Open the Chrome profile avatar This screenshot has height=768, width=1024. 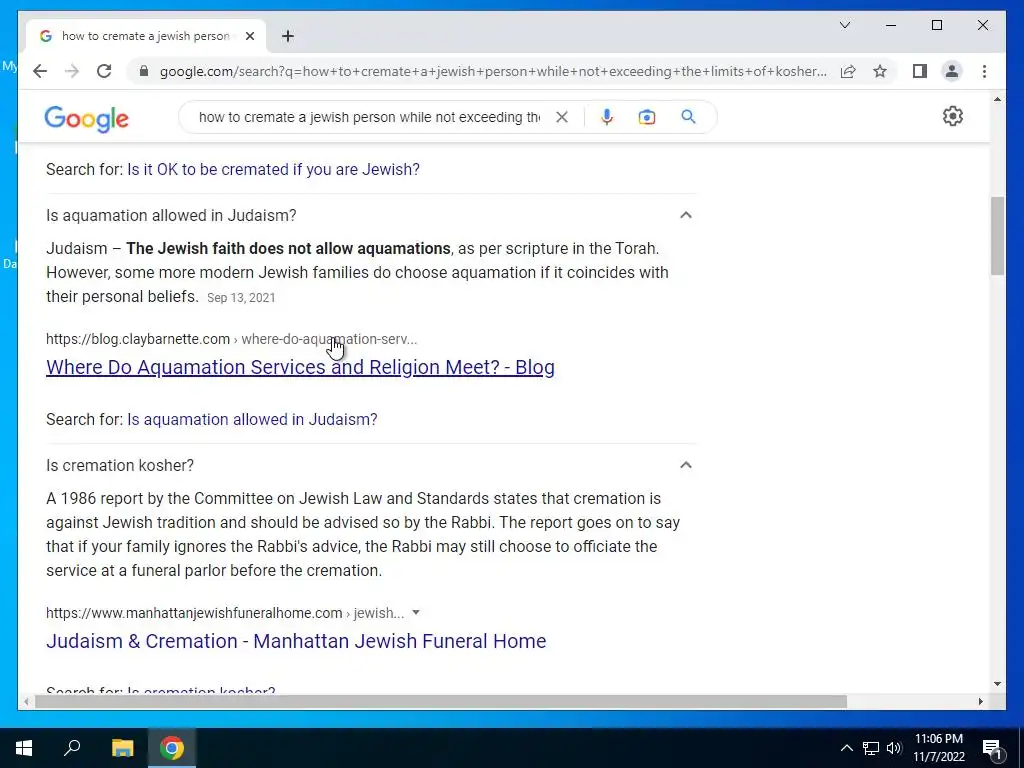(x=952, y=71)
